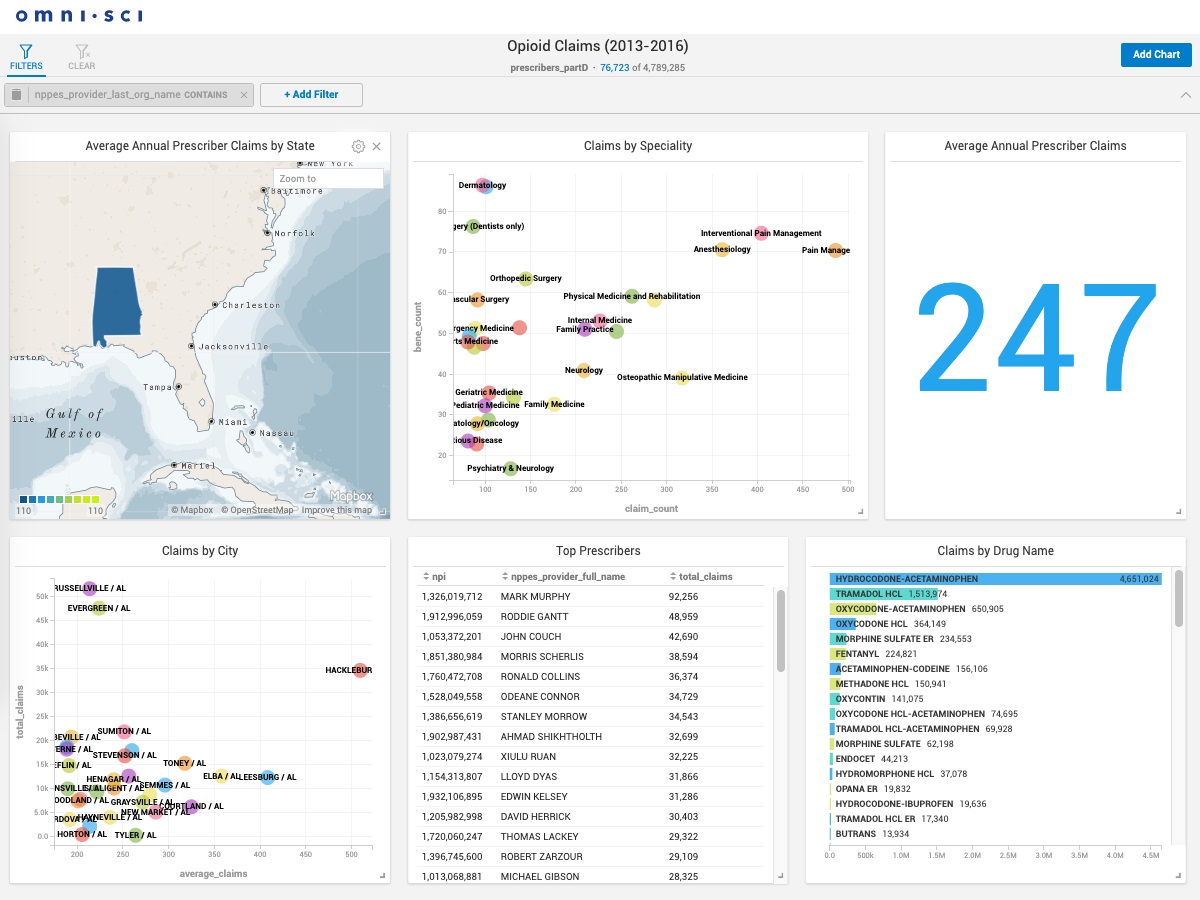Click the Add Chart button
Image resolution: width=1200 pixels, height=900 pixels.
tap(1155, 54)
